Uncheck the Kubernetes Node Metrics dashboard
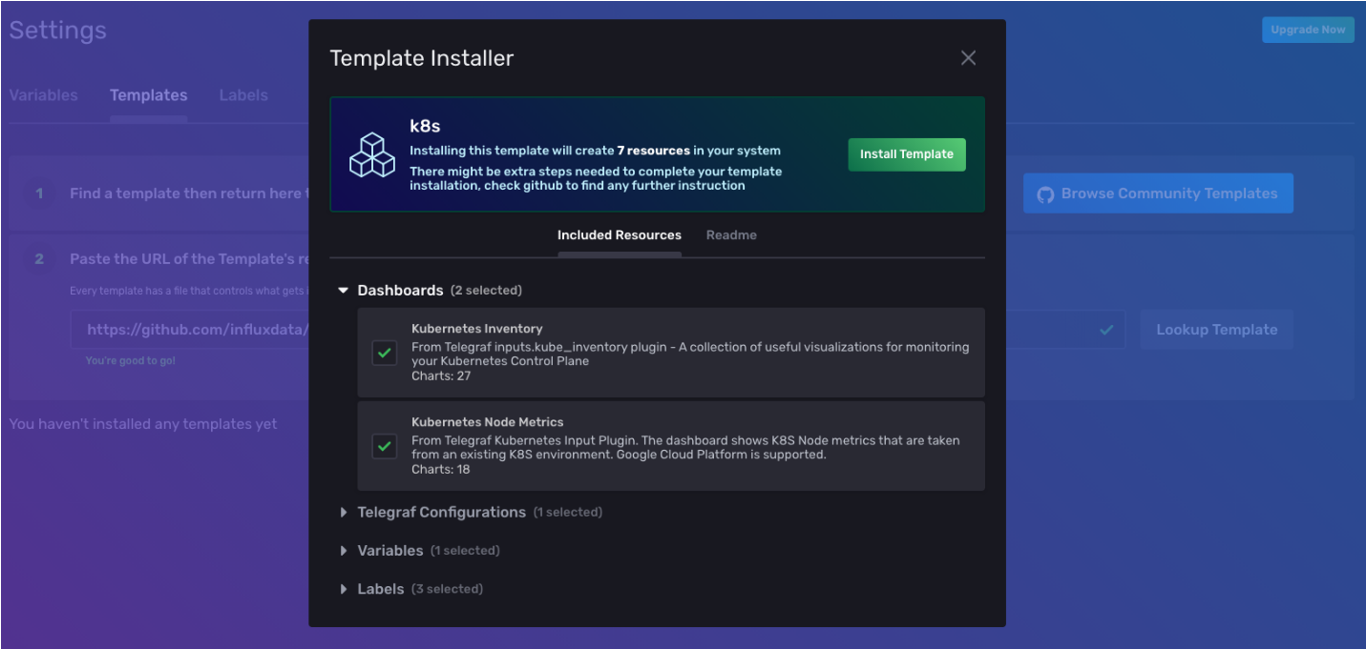 [x=384, y=447]
